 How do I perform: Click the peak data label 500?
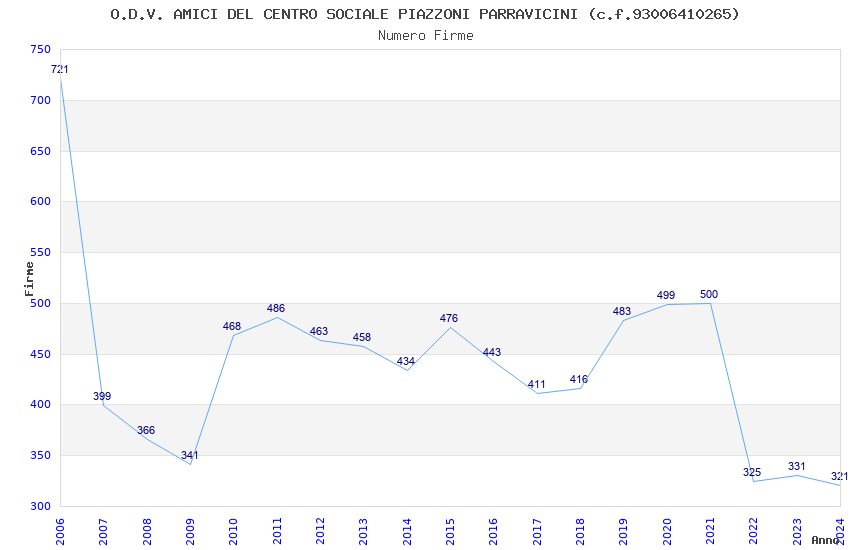click(x=709, y=294)
